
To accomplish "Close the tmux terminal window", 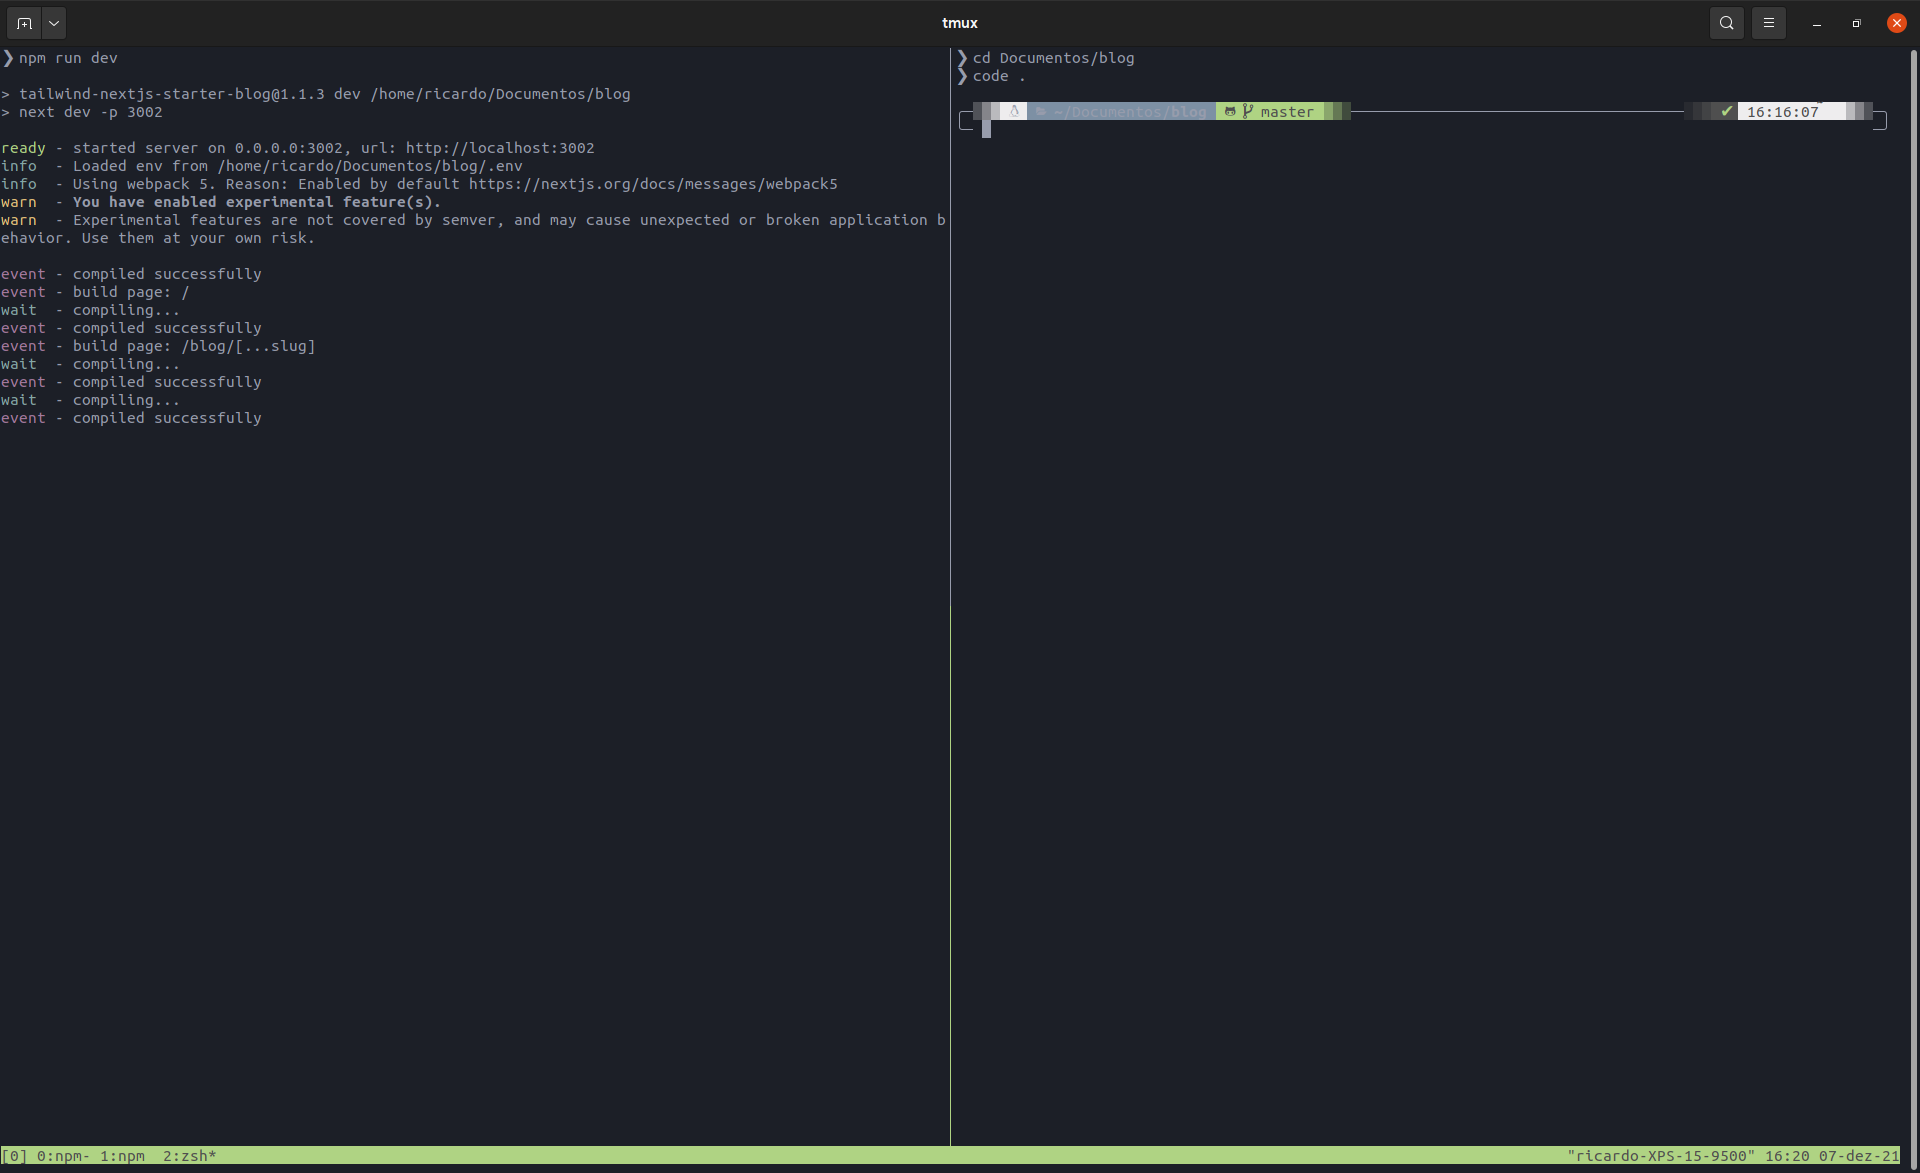I will coord(1897,23).
